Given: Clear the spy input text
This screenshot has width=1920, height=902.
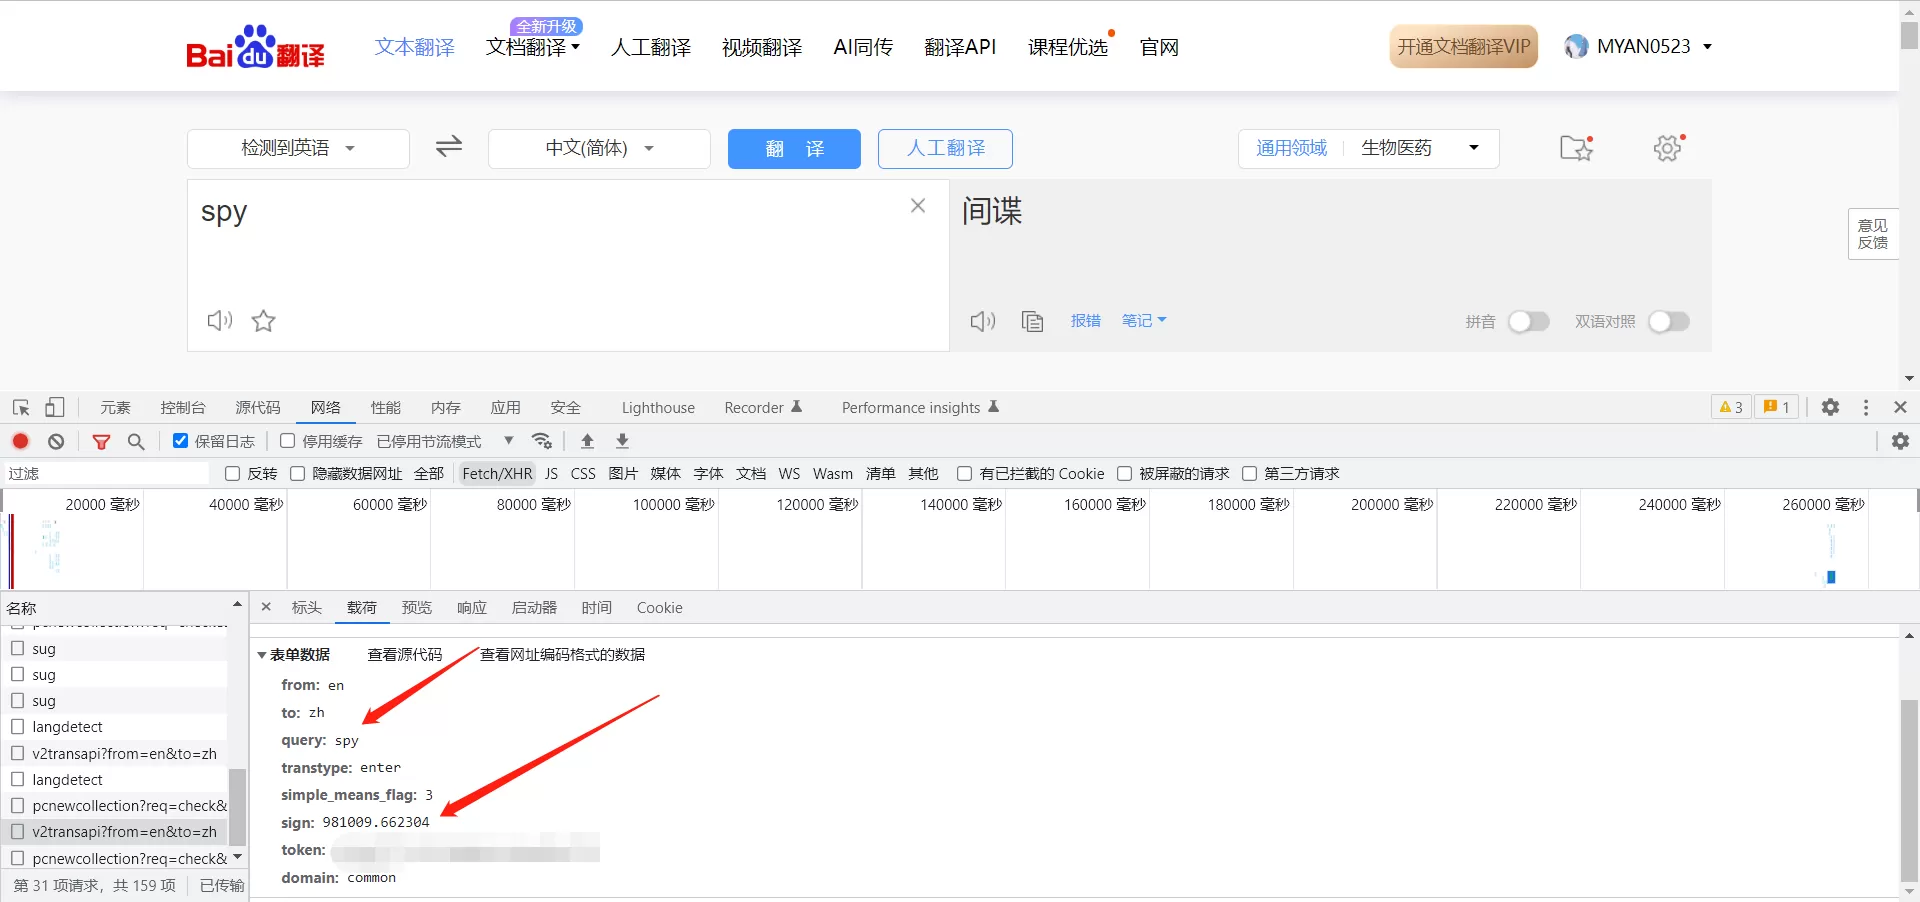Looking at the screenshot, I should pyautogui.click(x=917, y=206).
